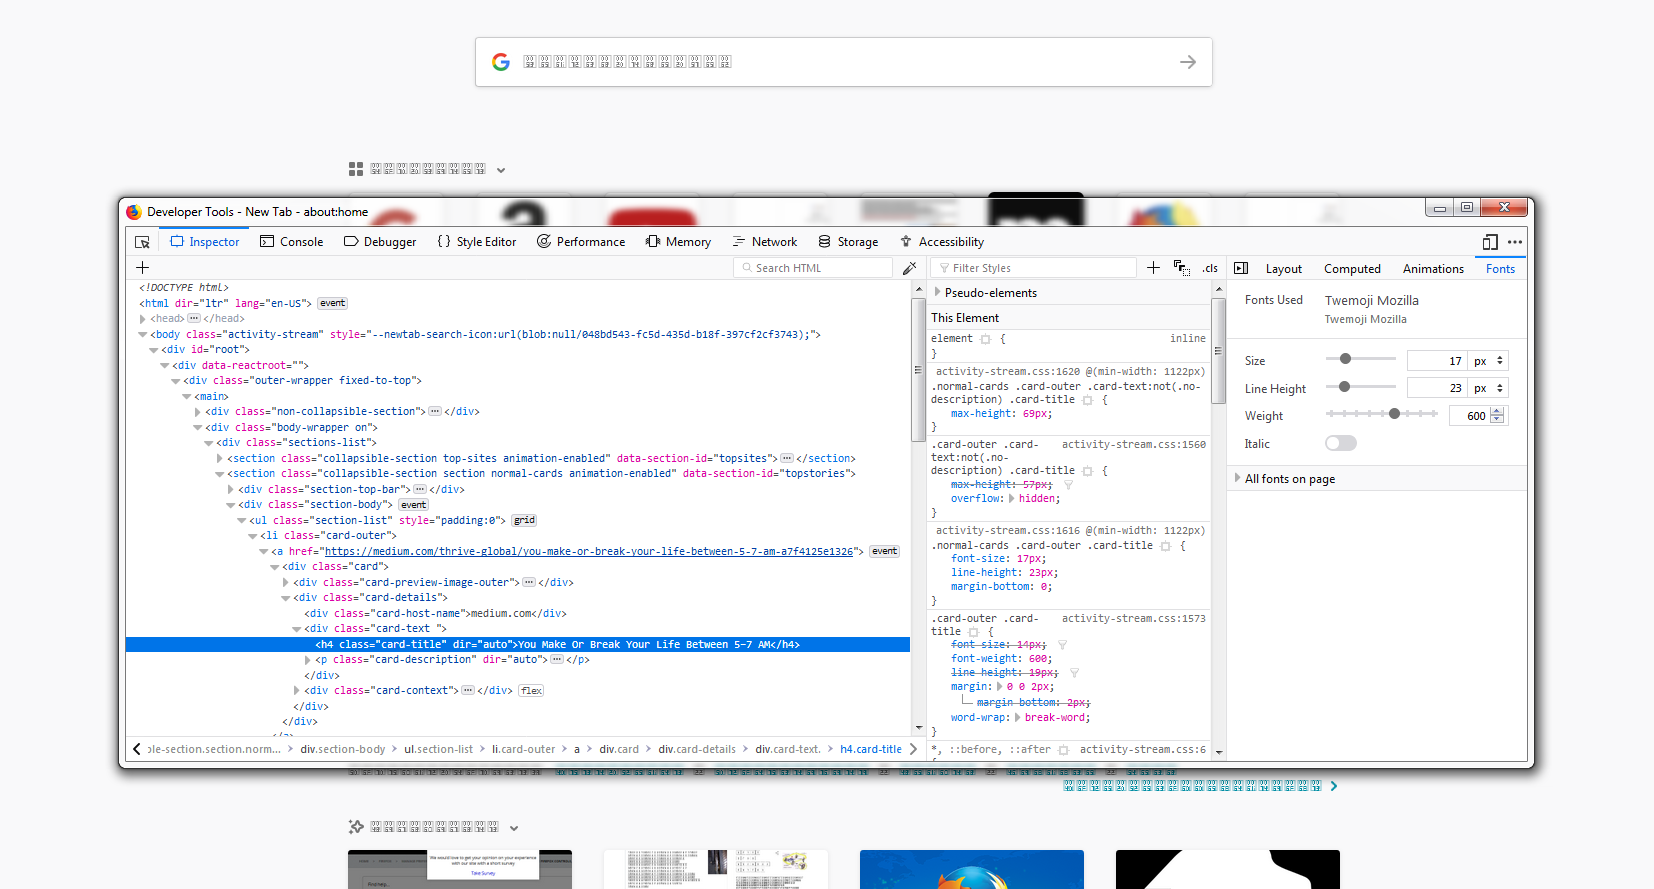Add a new CSS rule
This screenshot has height=889, width=1654.
[x=1153, y=268]
